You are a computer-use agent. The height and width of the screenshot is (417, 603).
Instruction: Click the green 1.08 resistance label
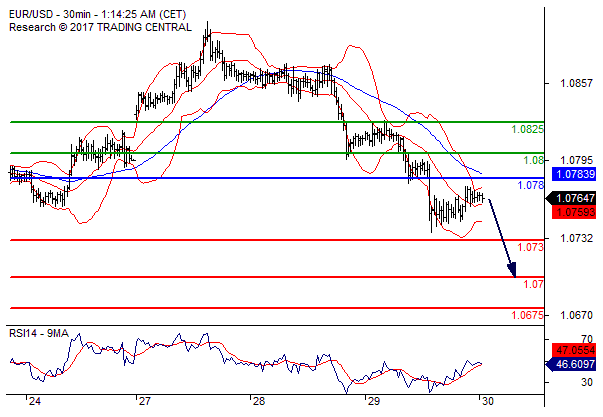click(x=533, y=160)
